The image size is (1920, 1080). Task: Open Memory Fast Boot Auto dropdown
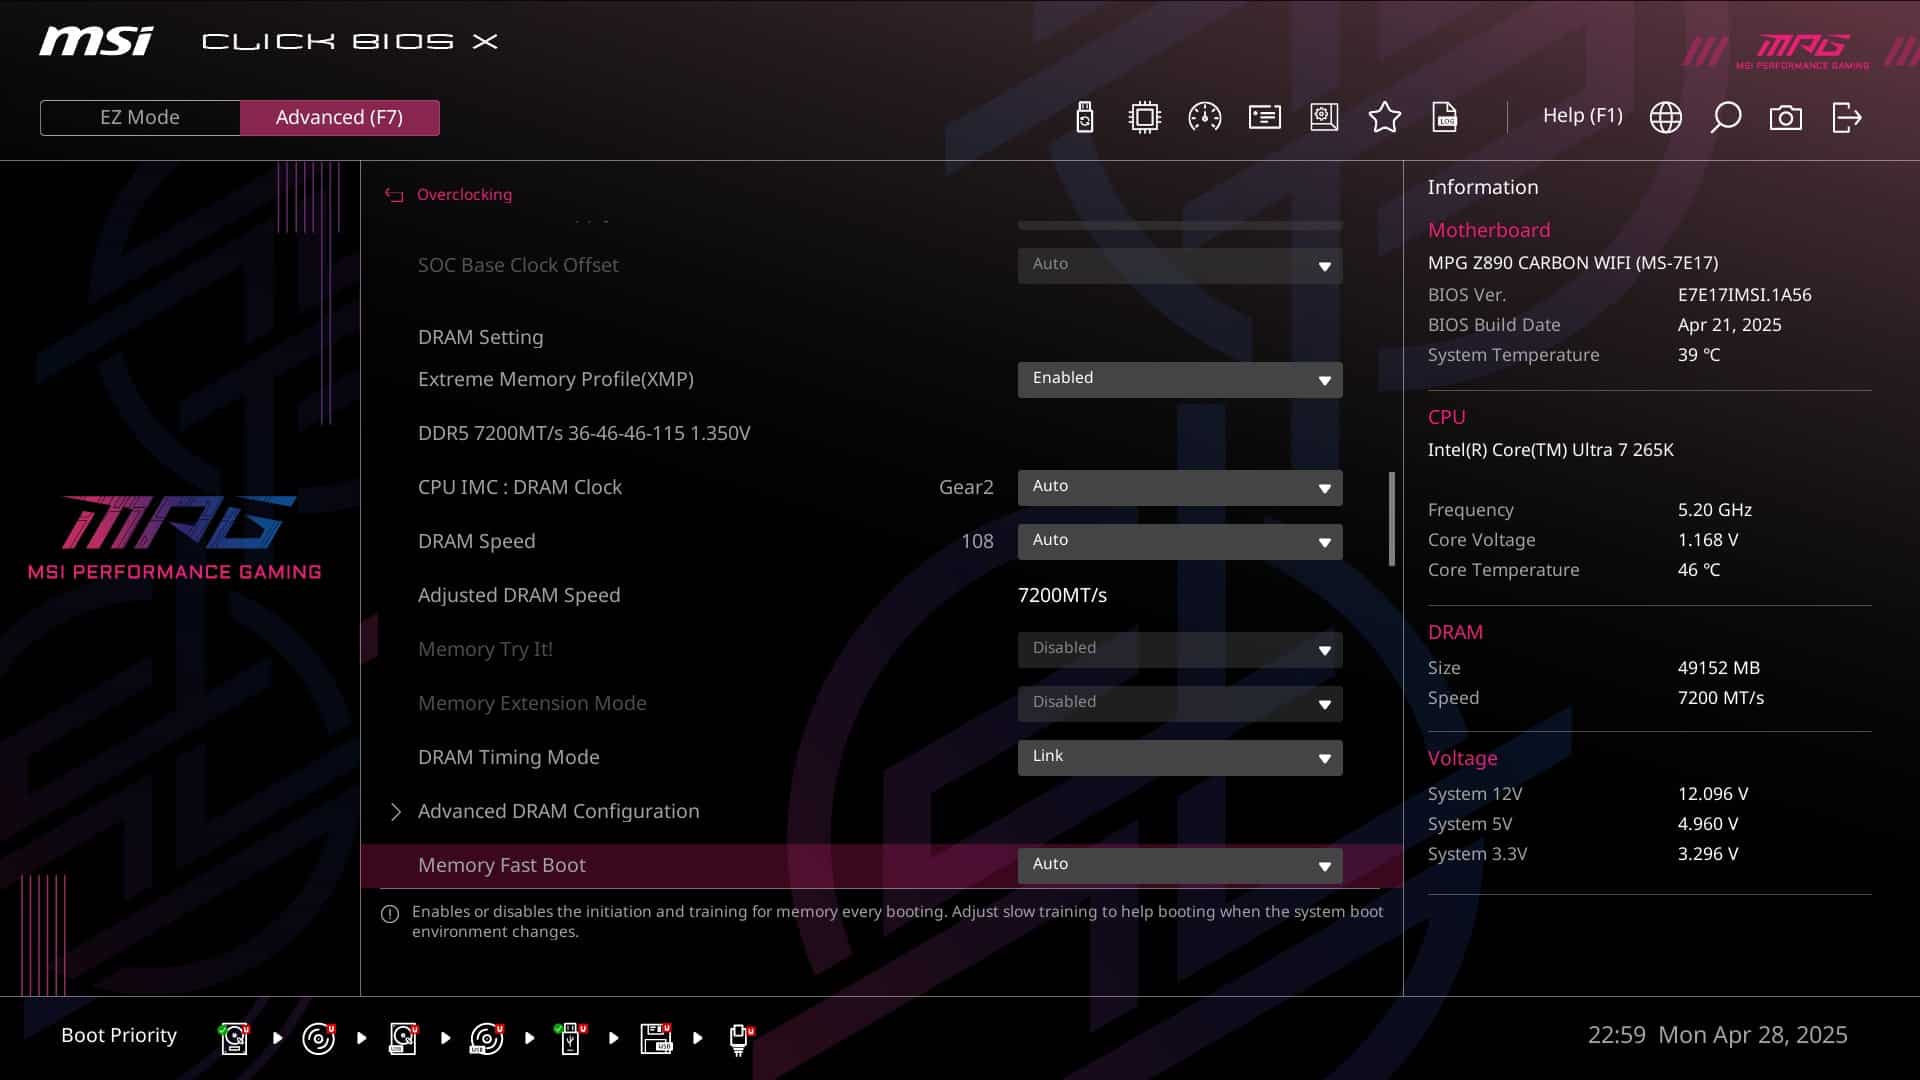coord(1180,865)
